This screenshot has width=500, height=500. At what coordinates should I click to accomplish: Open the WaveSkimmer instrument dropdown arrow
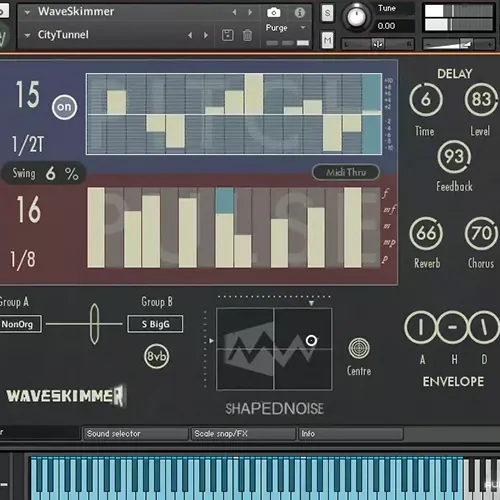[27, 13]
